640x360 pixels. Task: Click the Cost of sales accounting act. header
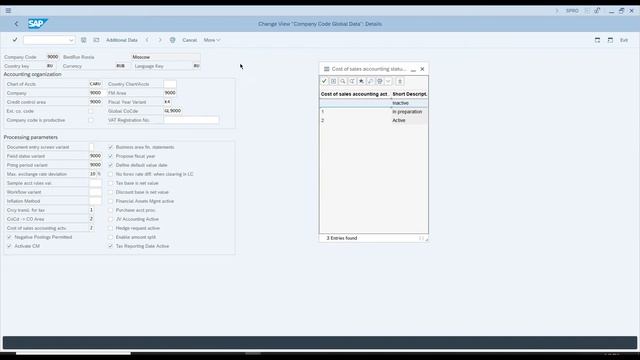click(355, 94)
